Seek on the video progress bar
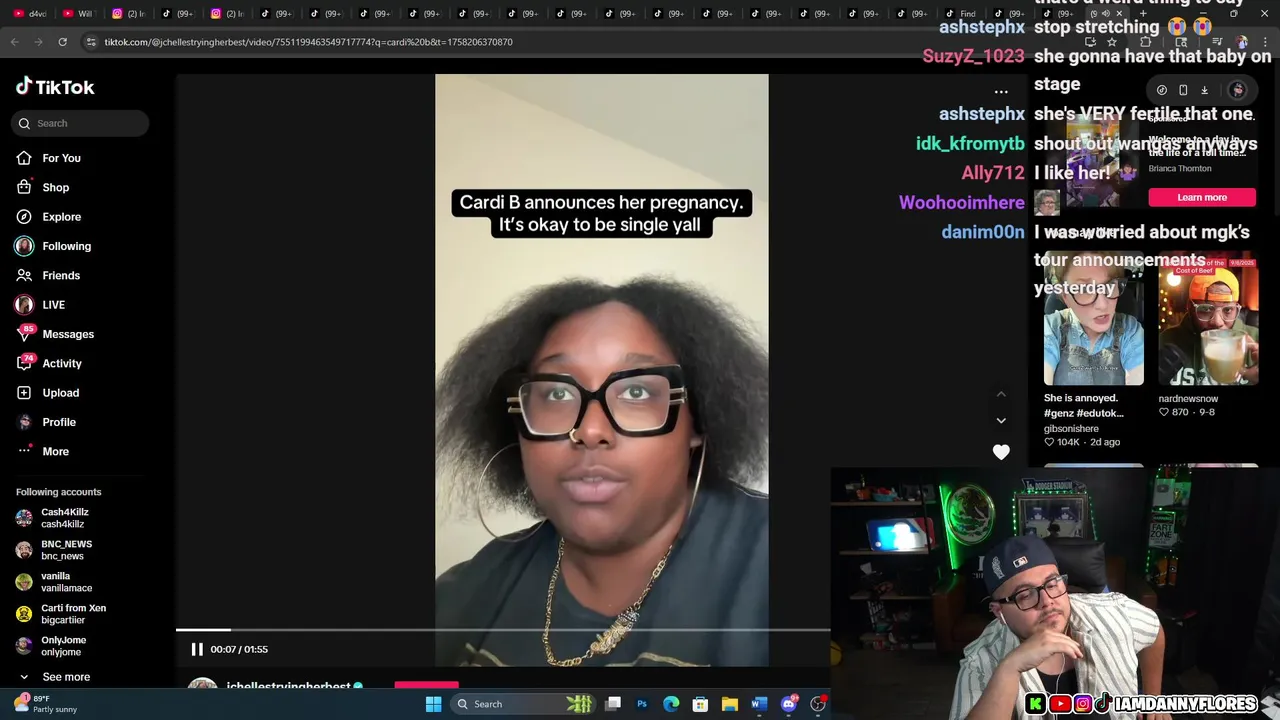 [x=503, y=630]
